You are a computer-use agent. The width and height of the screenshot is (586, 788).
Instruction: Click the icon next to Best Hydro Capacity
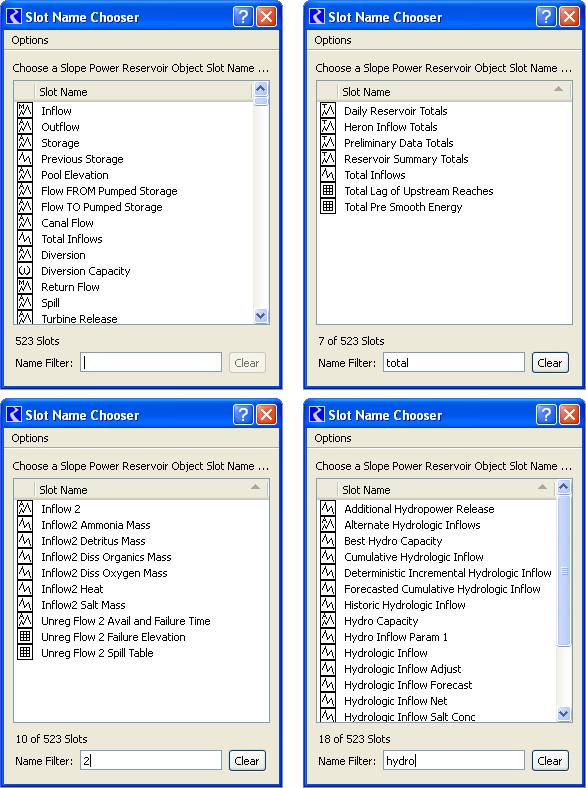click(328, 541)
